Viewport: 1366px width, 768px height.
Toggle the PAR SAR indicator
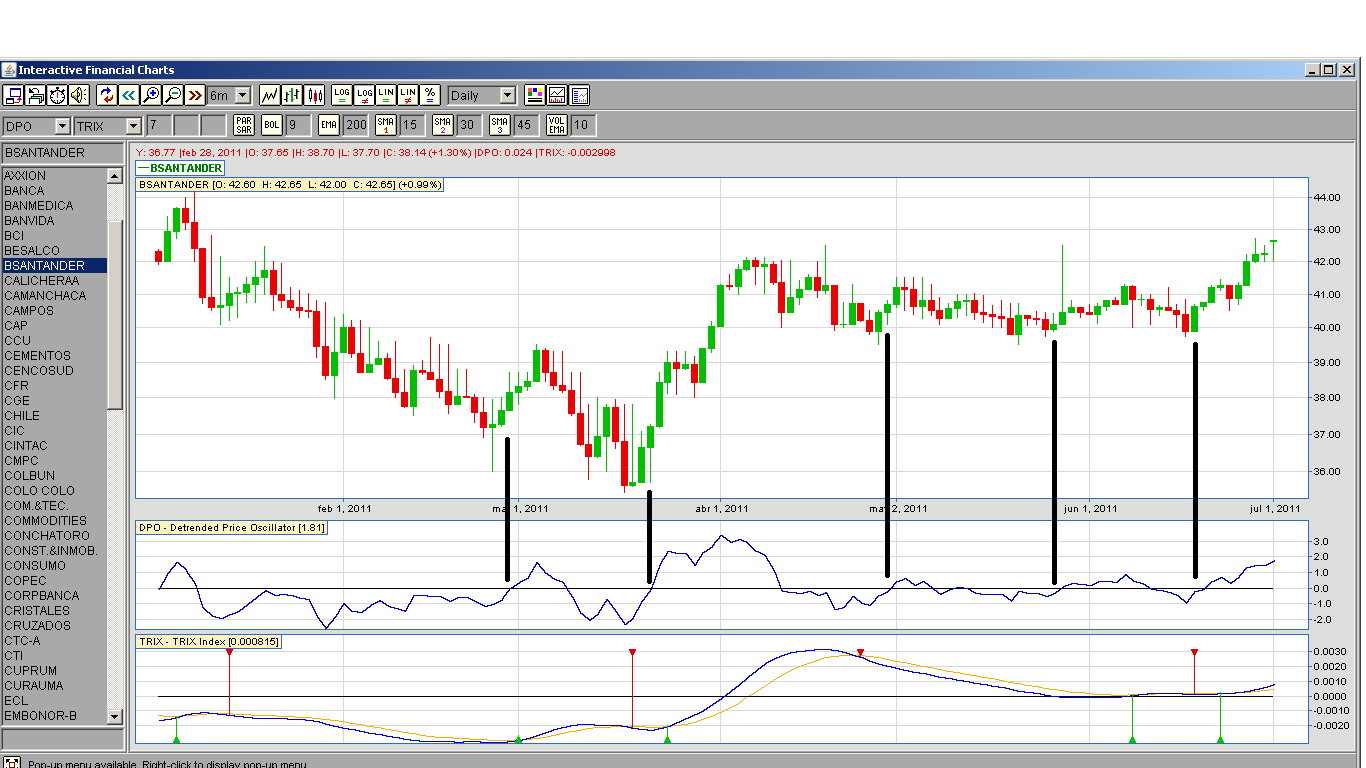[x=244, y=125]
